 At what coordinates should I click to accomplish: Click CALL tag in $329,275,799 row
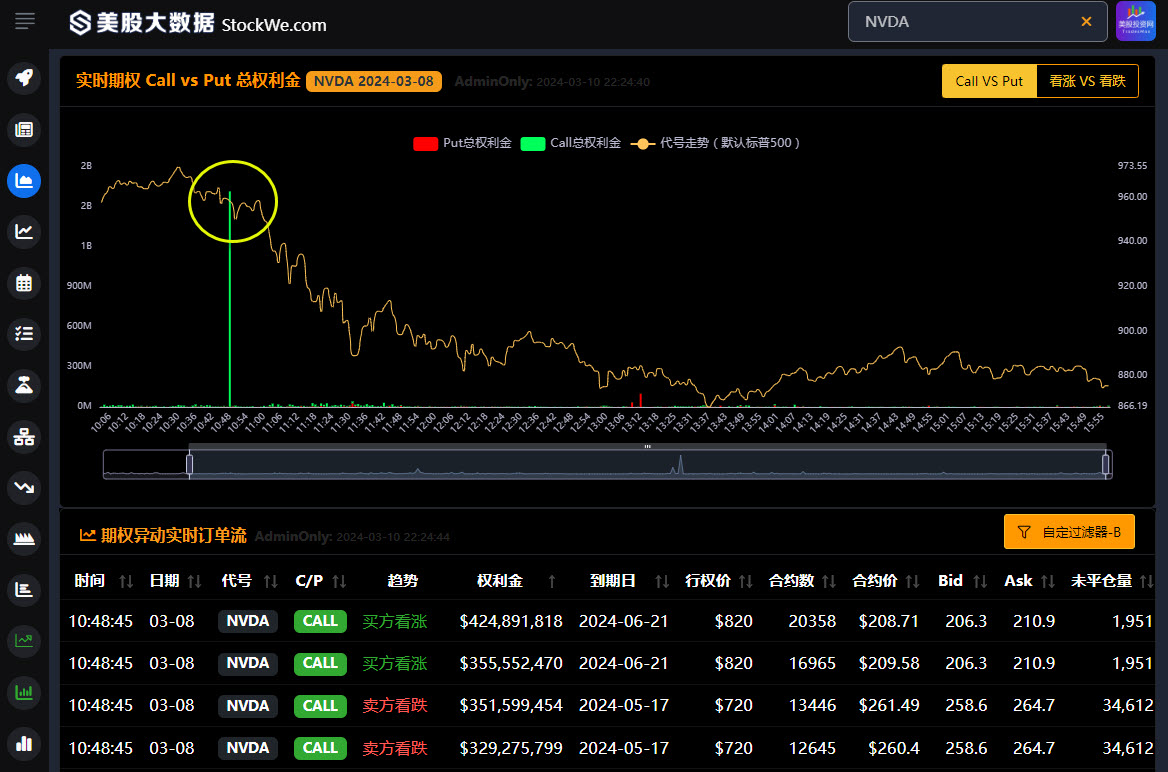pyautogui.click(x=320, y=748)
